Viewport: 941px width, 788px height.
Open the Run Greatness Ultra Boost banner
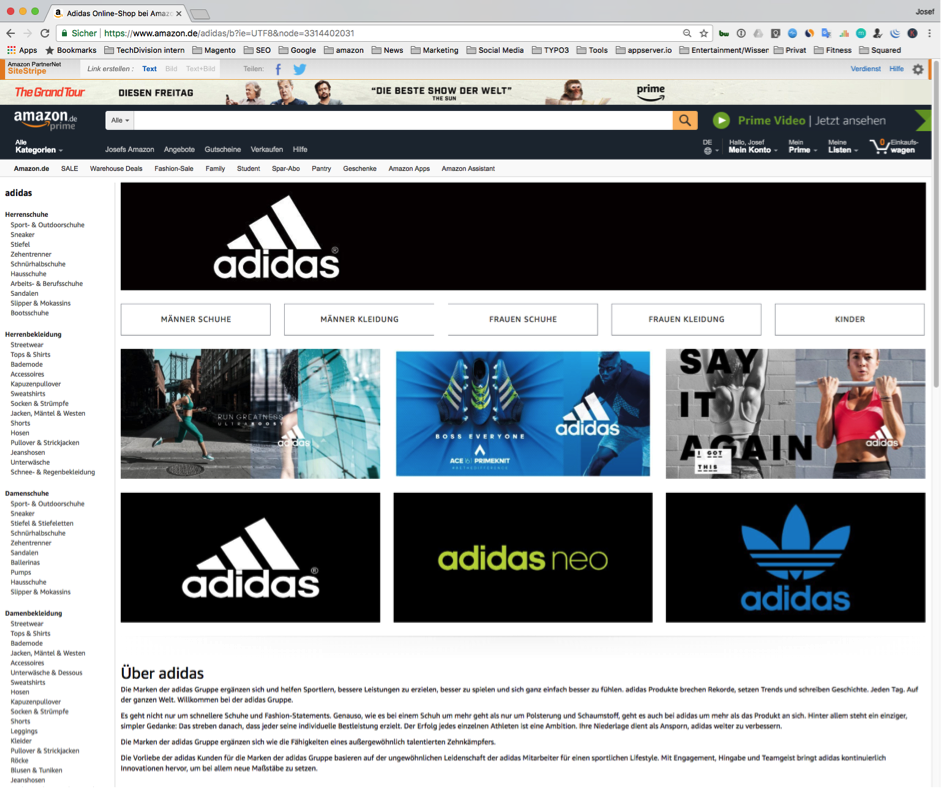(x=250, y=414)
